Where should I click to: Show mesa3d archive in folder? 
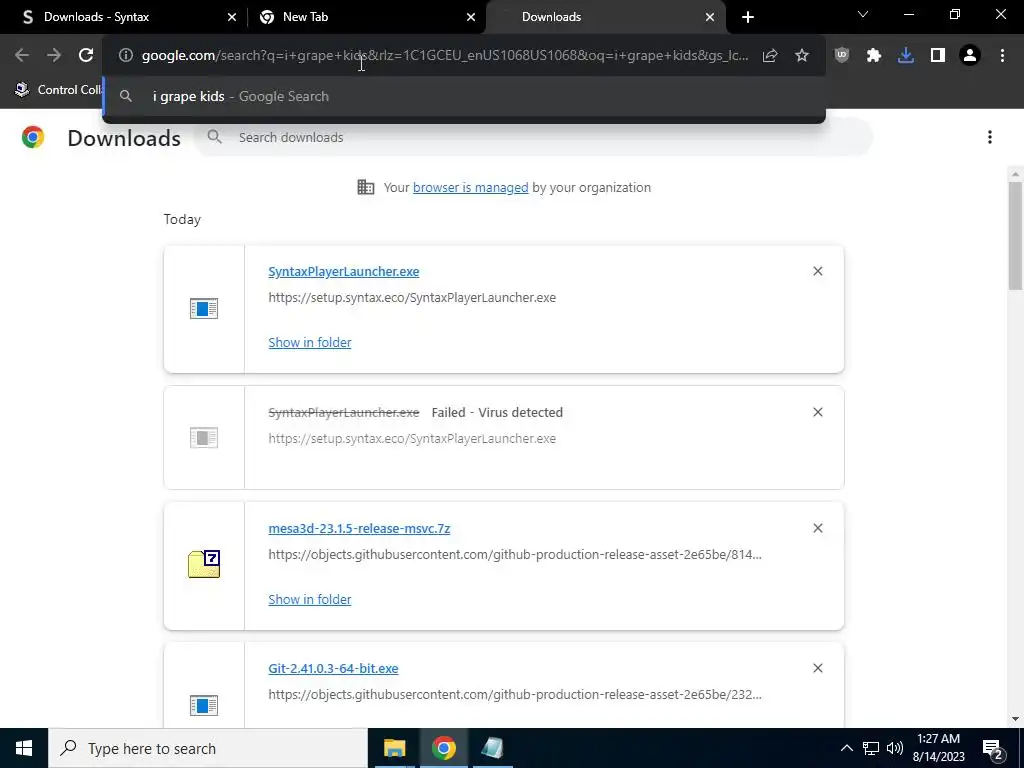310,600
